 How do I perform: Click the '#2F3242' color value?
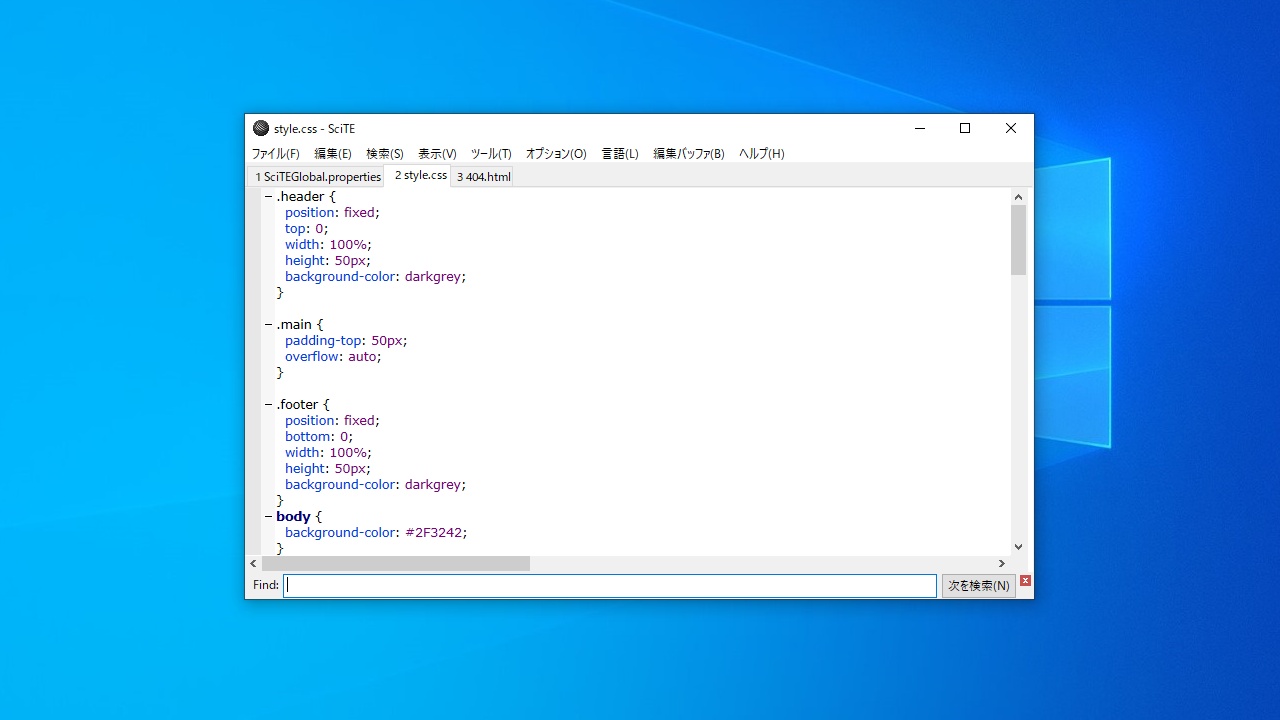coord(433,533)
